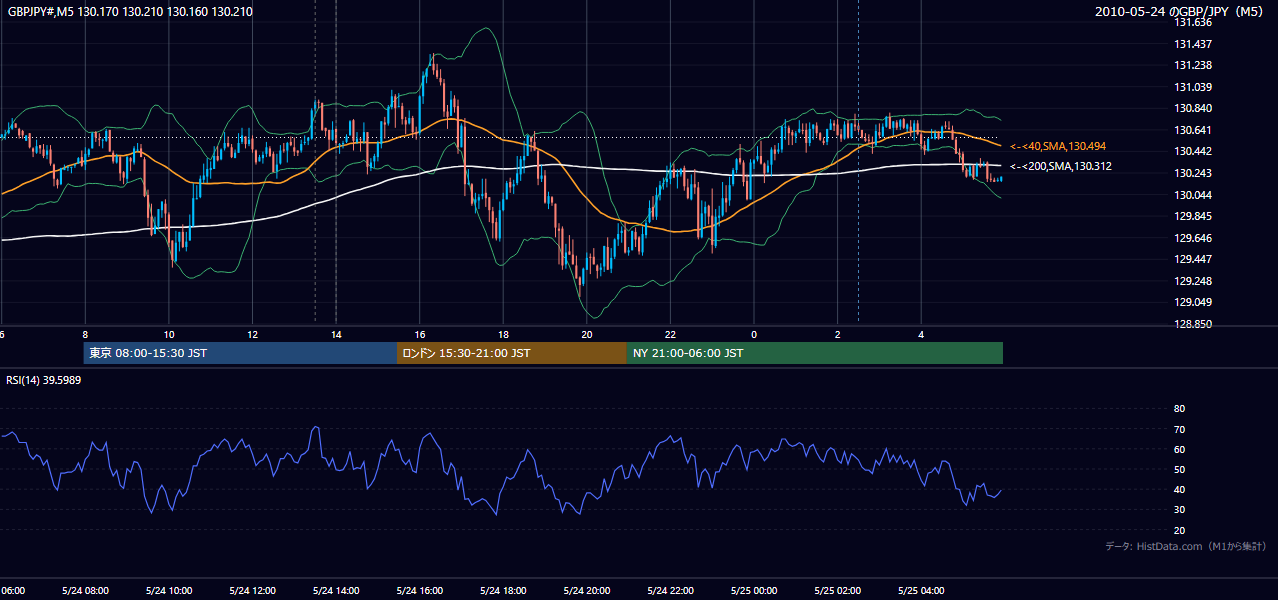The image size is (1278, 600).
Task: Click the 5/24 22:00 time axis label
Action: (670, 591)
